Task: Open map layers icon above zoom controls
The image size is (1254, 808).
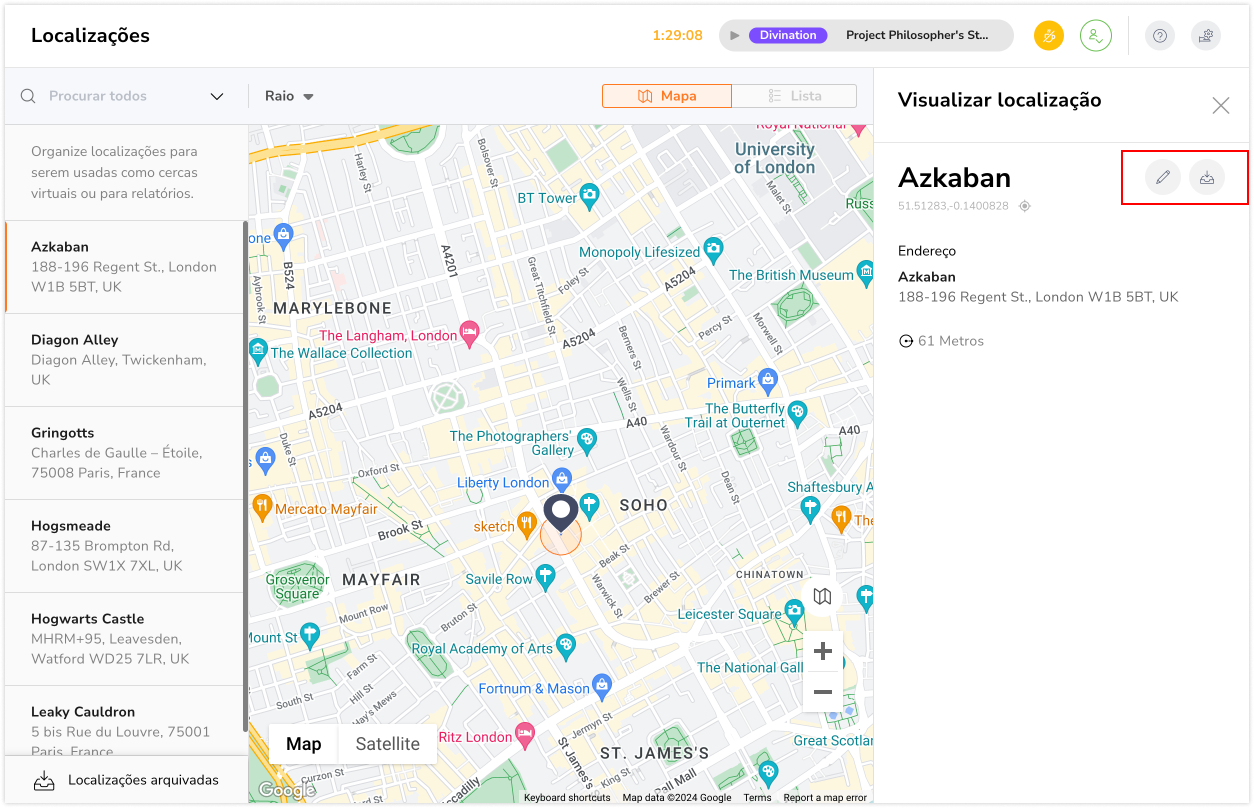Action: (x=822, y=597)
